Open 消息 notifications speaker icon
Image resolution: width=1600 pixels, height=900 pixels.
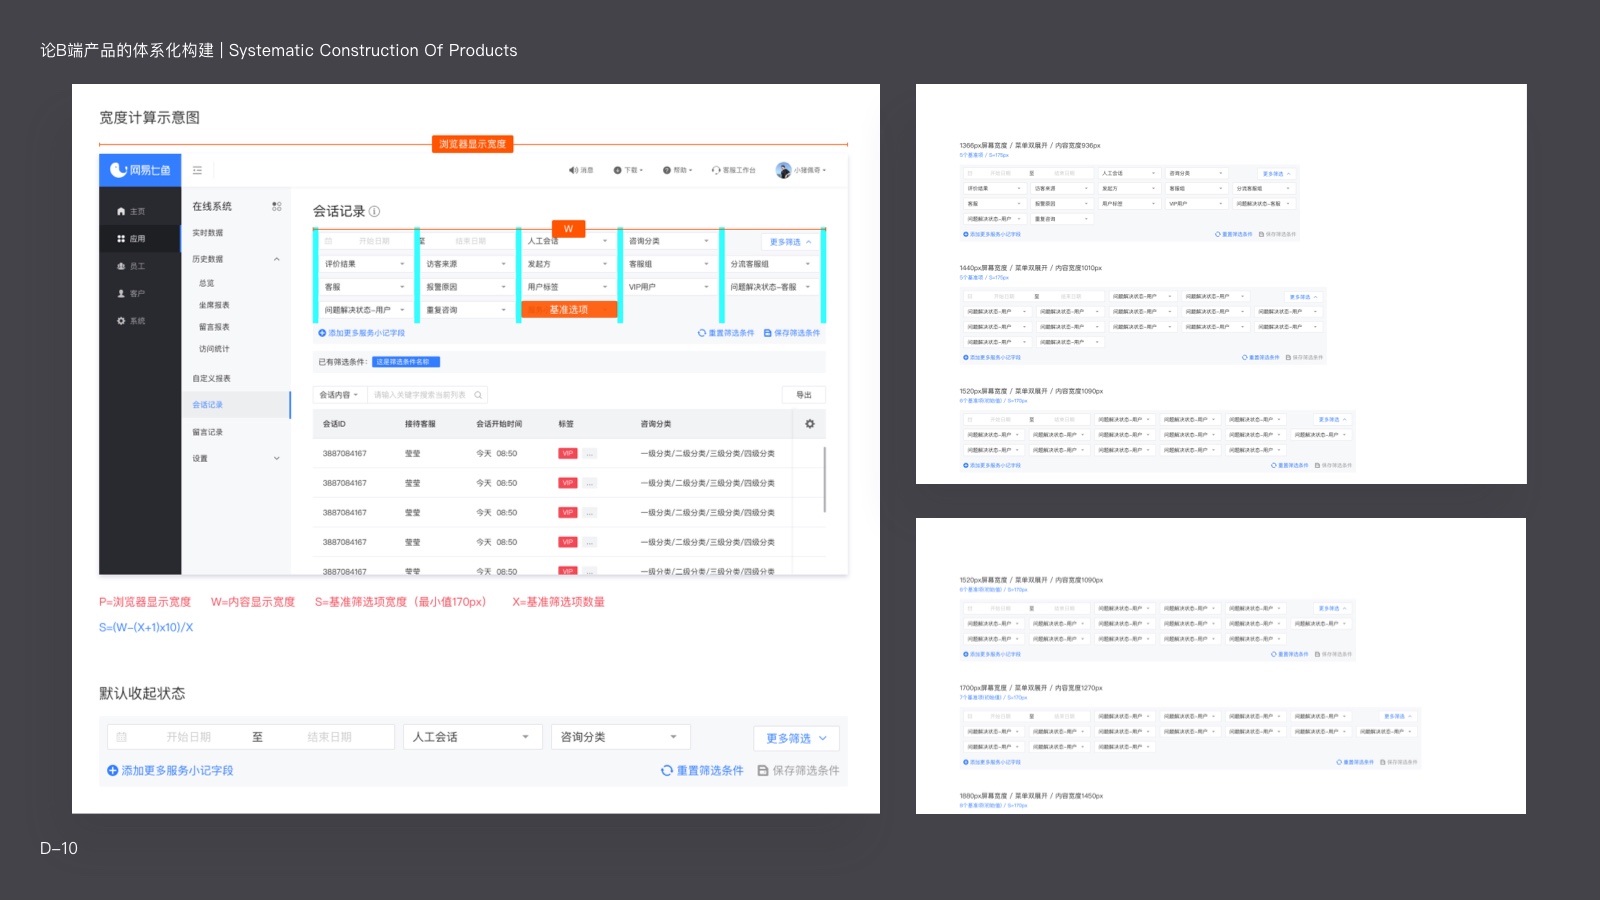tap(573, 170)
